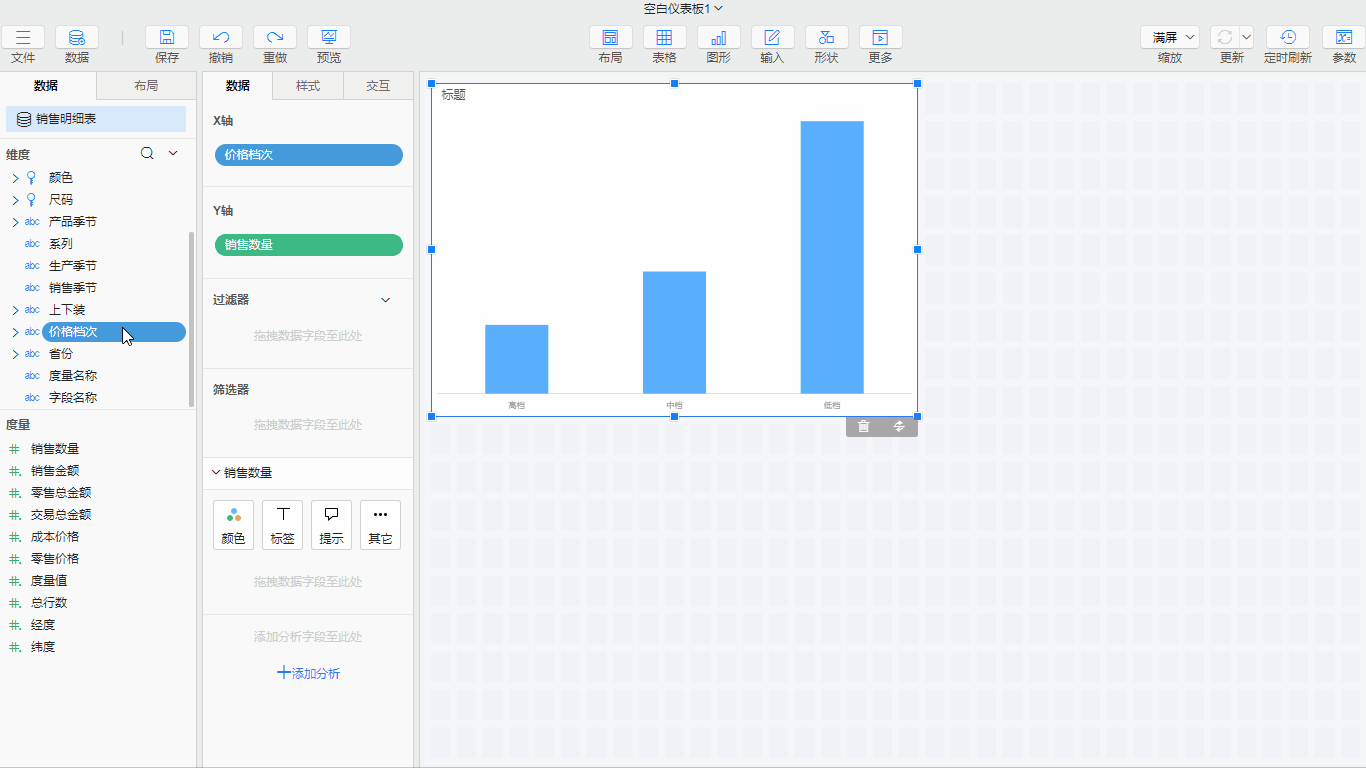Expand the 过滤器 section chevron
1366x768 pixels.
(x=386, y=300)
